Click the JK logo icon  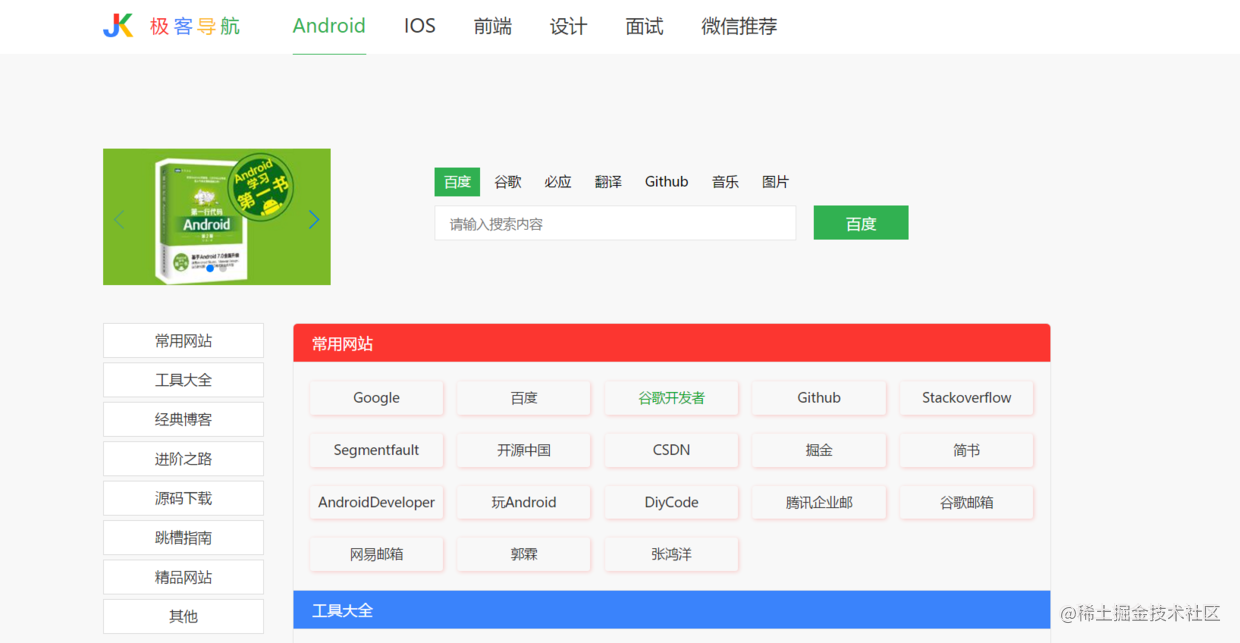pyautogui.click(x=118, y=26)
